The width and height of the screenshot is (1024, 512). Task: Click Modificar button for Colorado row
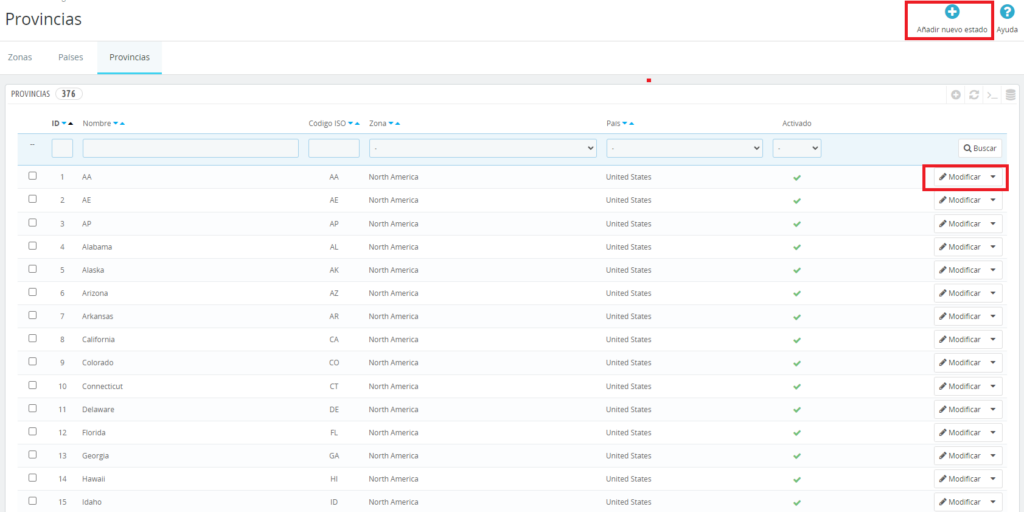click(960, 363)
